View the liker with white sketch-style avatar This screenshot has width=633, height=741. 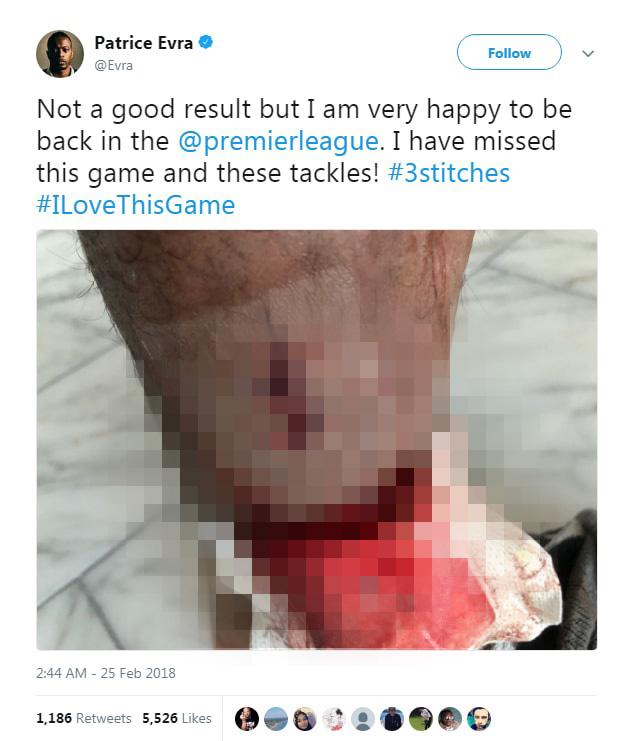[334, 719]
